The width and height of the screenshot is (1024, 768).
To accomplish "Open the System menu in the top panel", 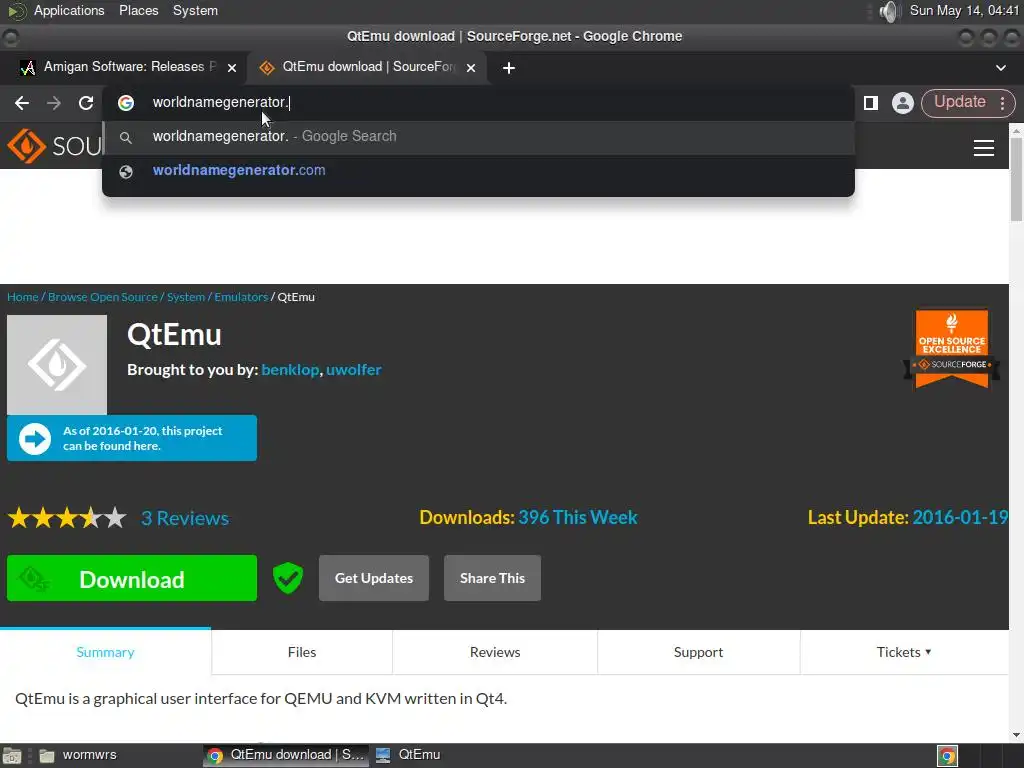I will (x=195, y=10).
